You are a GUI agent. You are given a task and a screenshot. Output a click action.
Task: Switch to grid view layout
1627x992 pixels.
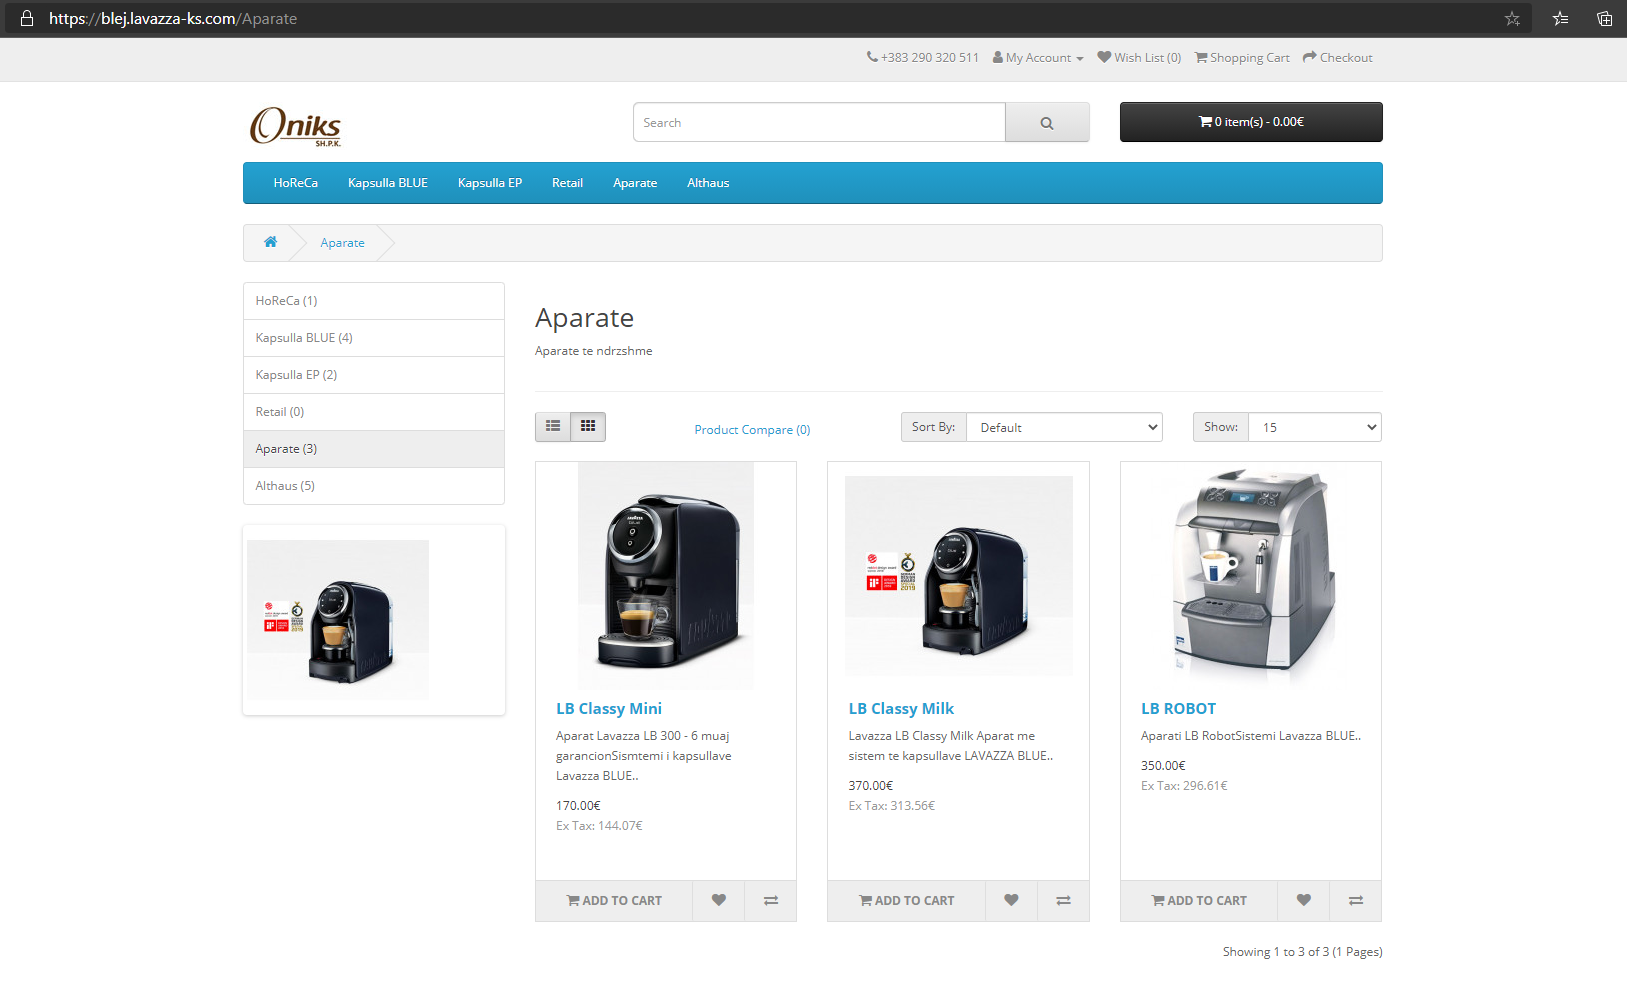pyautogui.click(x=588, y=427)
